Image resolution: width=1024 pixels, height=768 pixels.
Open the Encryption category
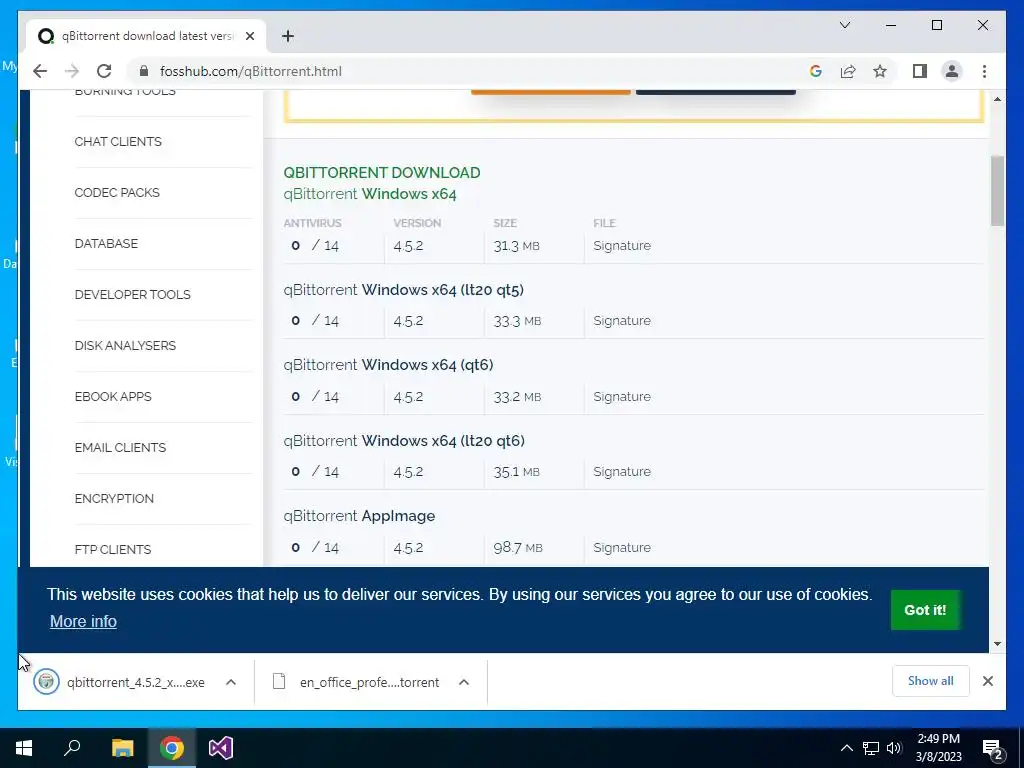114,498
